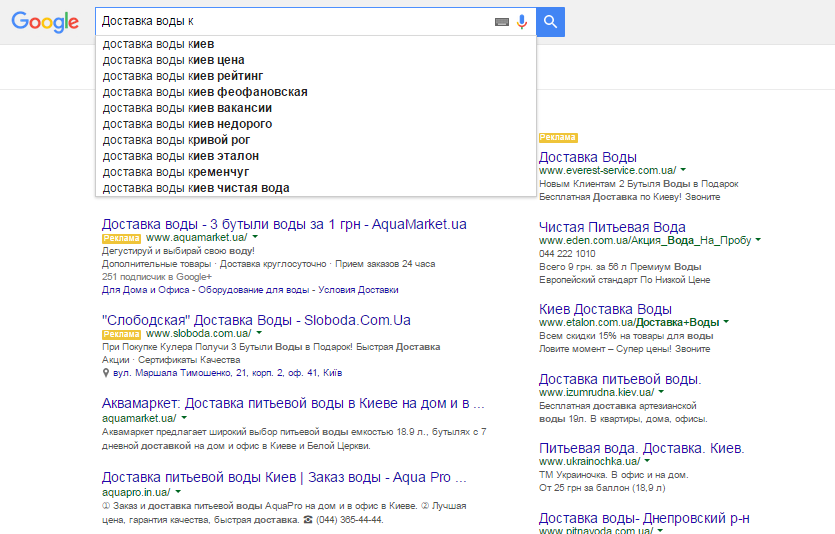Click the yellow Реклама badge above right ads
This screenshot has width=835, height=534.
pos(558,137)
